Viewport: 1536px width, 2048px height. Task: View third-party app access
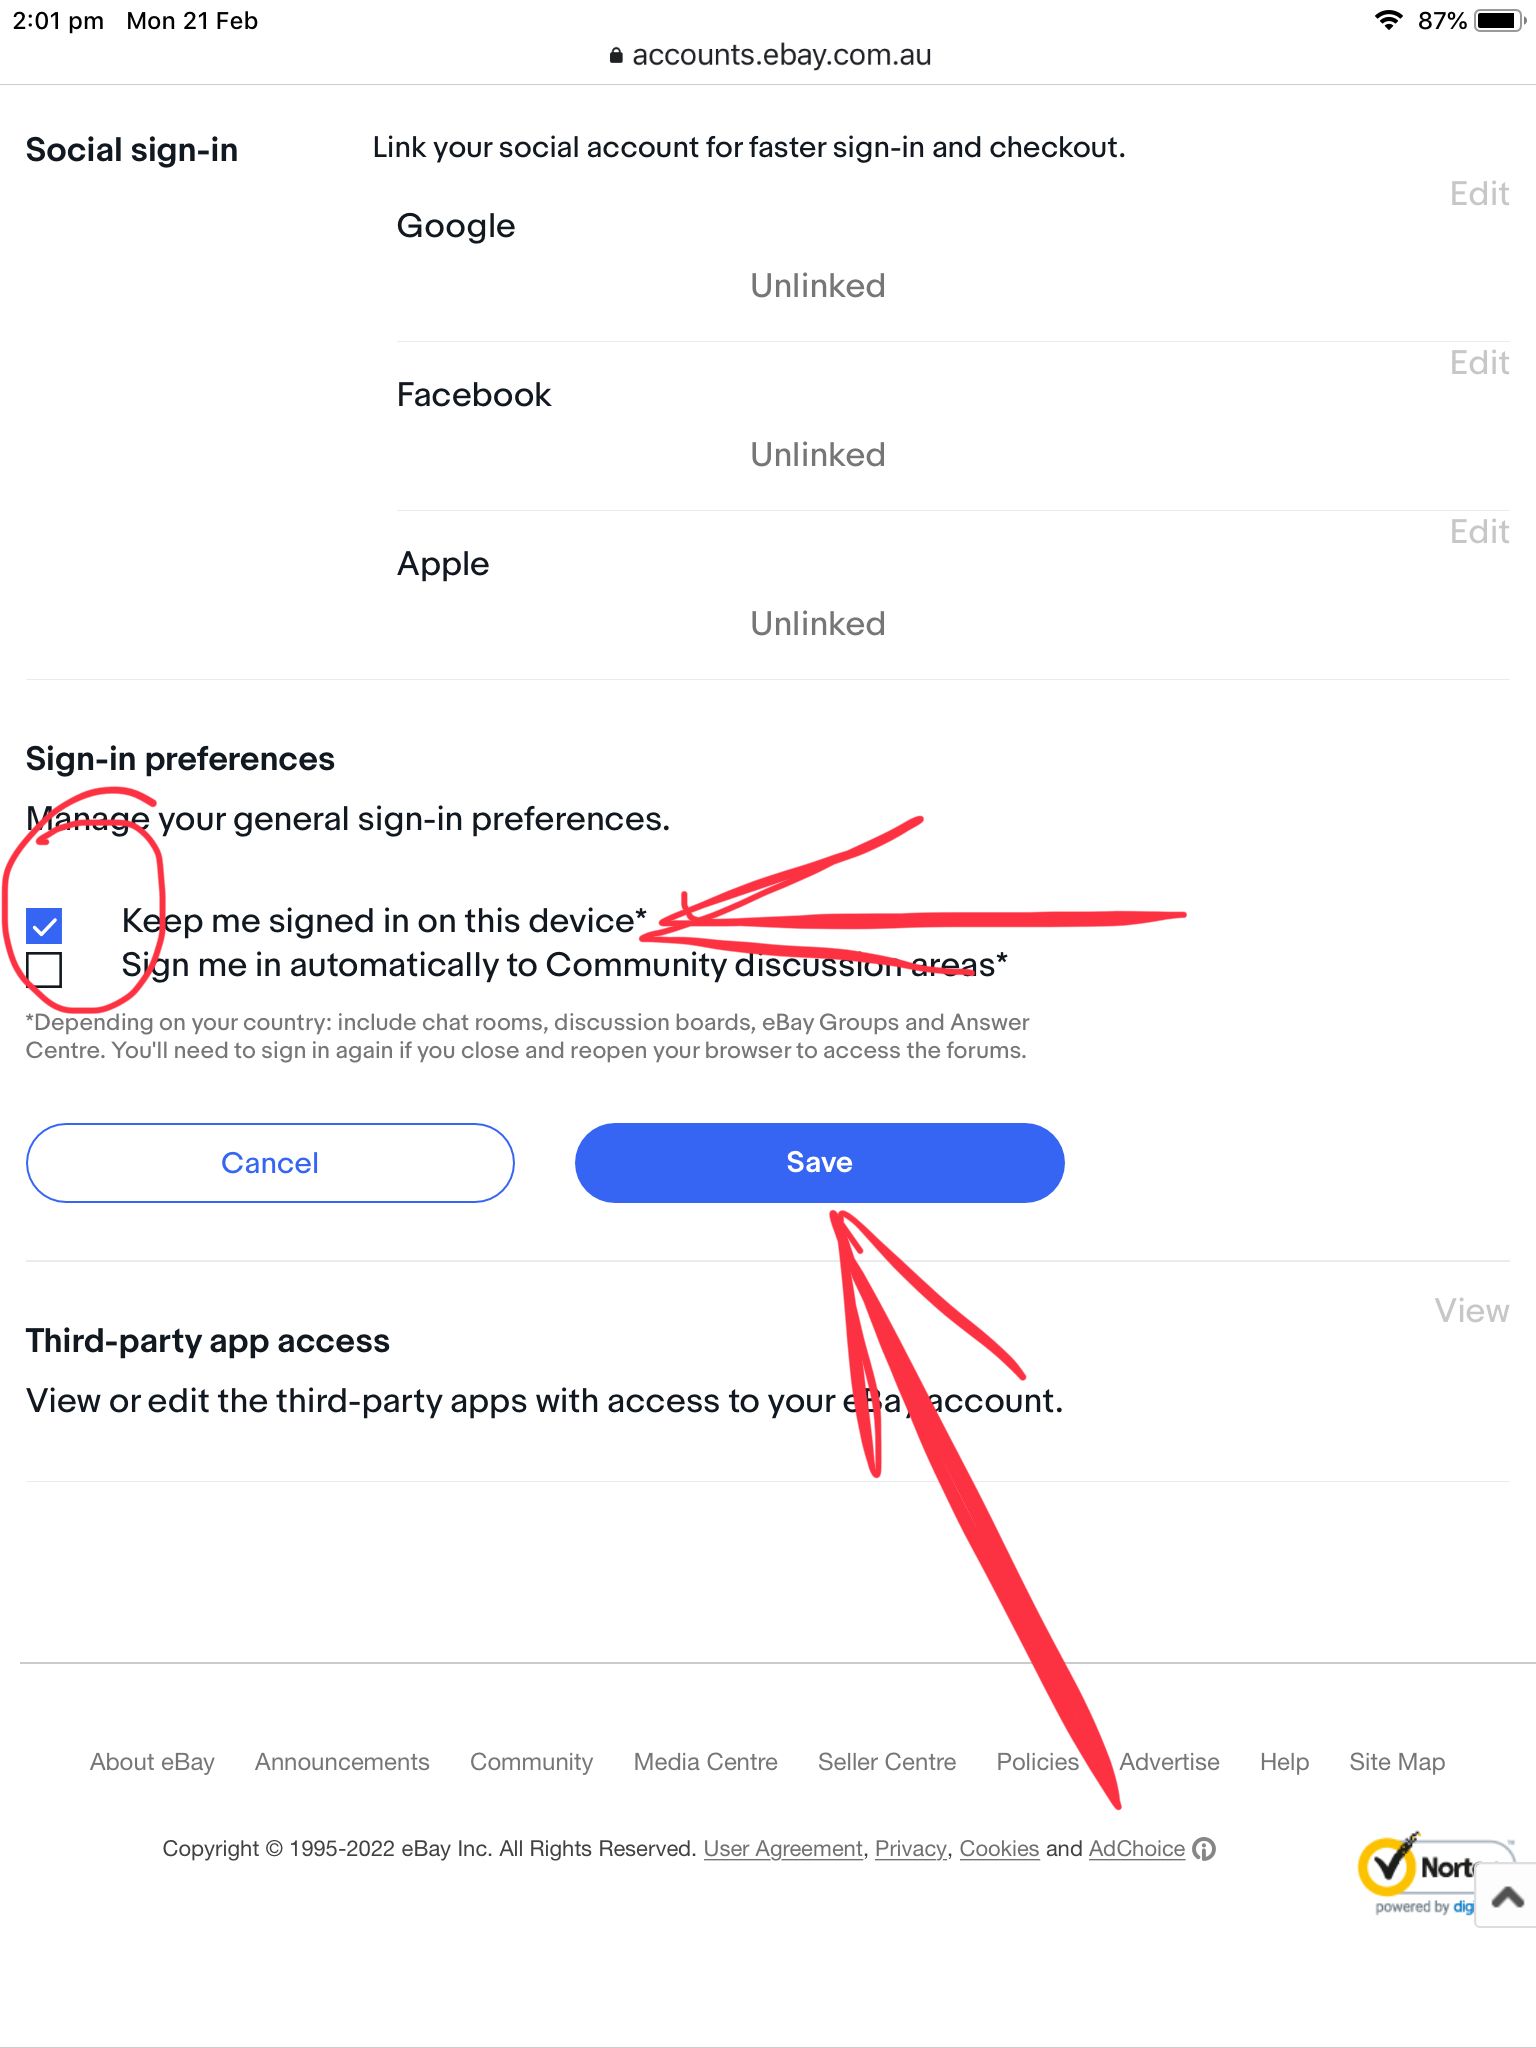pos(1471,1311)
